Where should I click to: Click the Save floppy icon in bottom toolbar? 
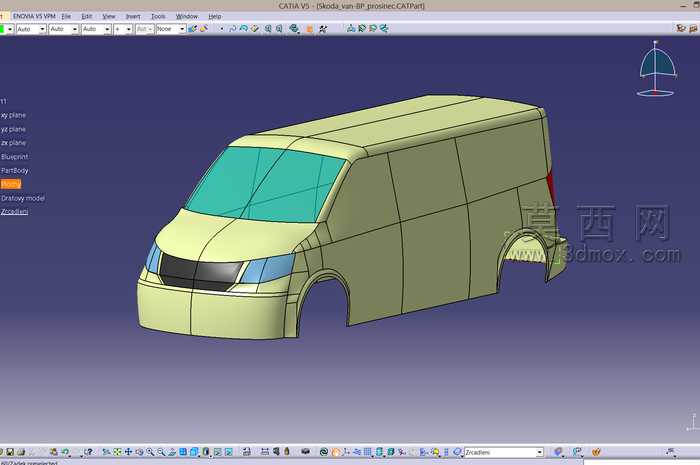10,452
